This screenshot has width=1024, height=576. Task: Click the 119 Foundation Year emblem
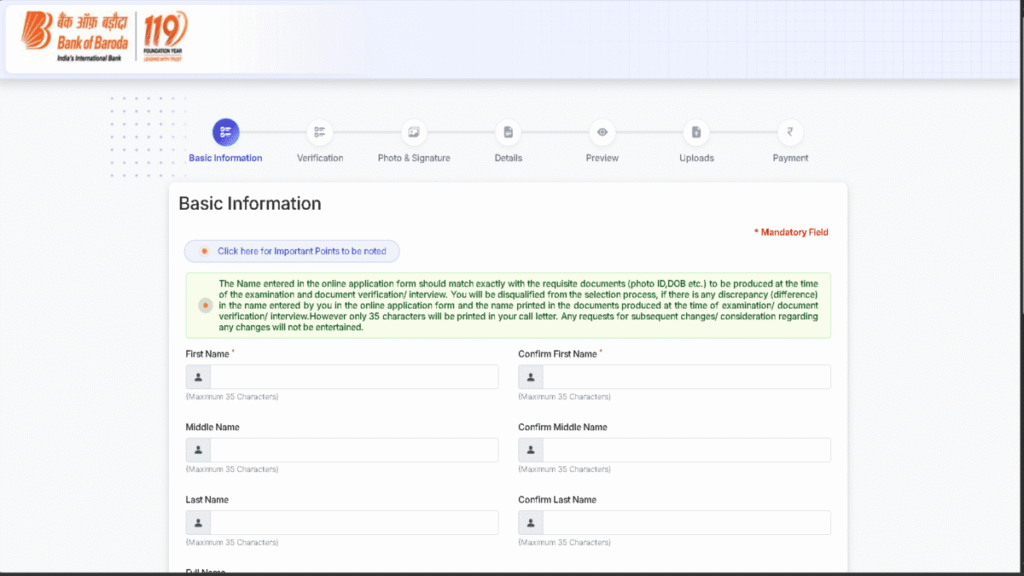pyautogui.click(x=165, y=37)
